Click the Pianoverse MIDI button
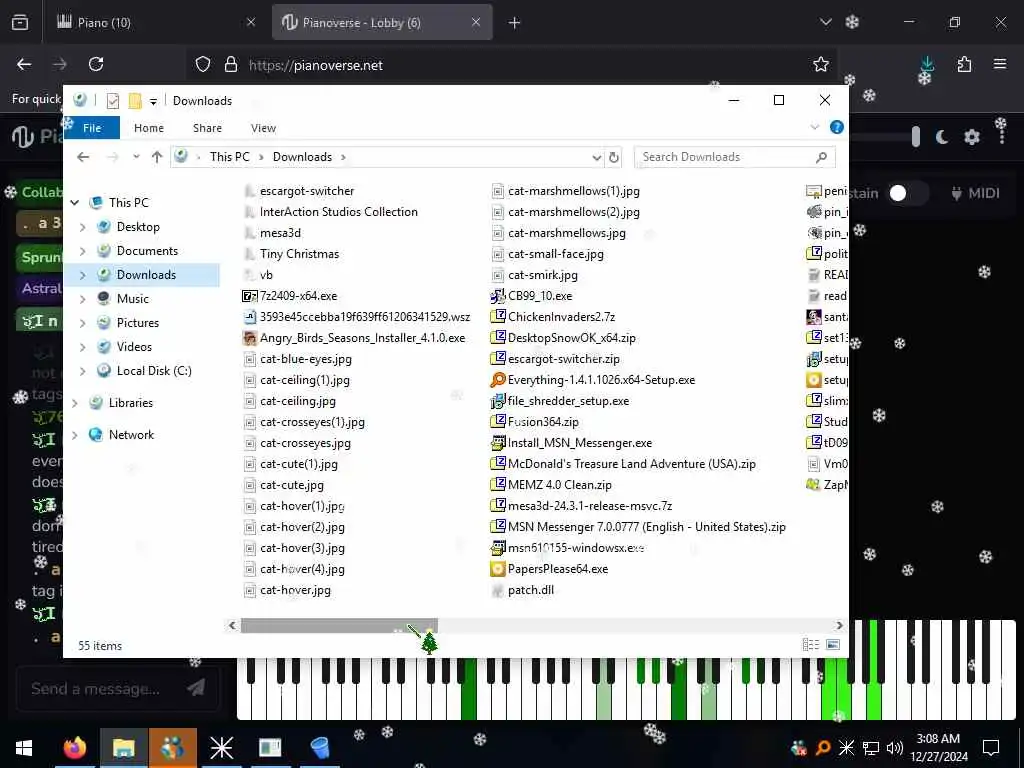This screenshot has width=1024, height=768. [x=975, y=193]
